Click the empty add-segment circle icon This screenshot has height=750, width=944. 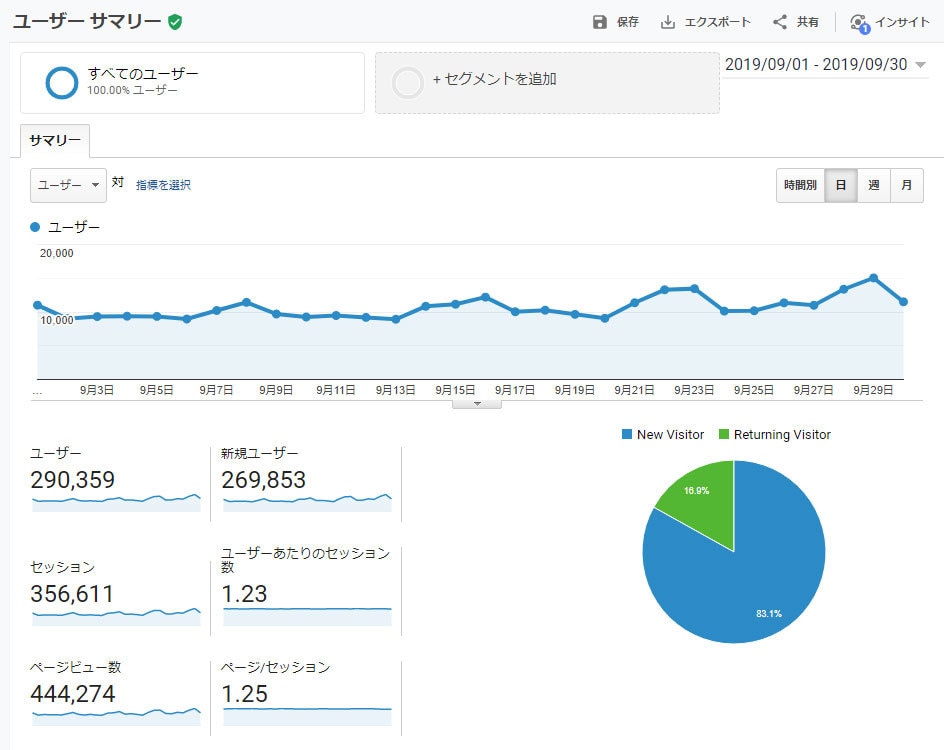408,82
